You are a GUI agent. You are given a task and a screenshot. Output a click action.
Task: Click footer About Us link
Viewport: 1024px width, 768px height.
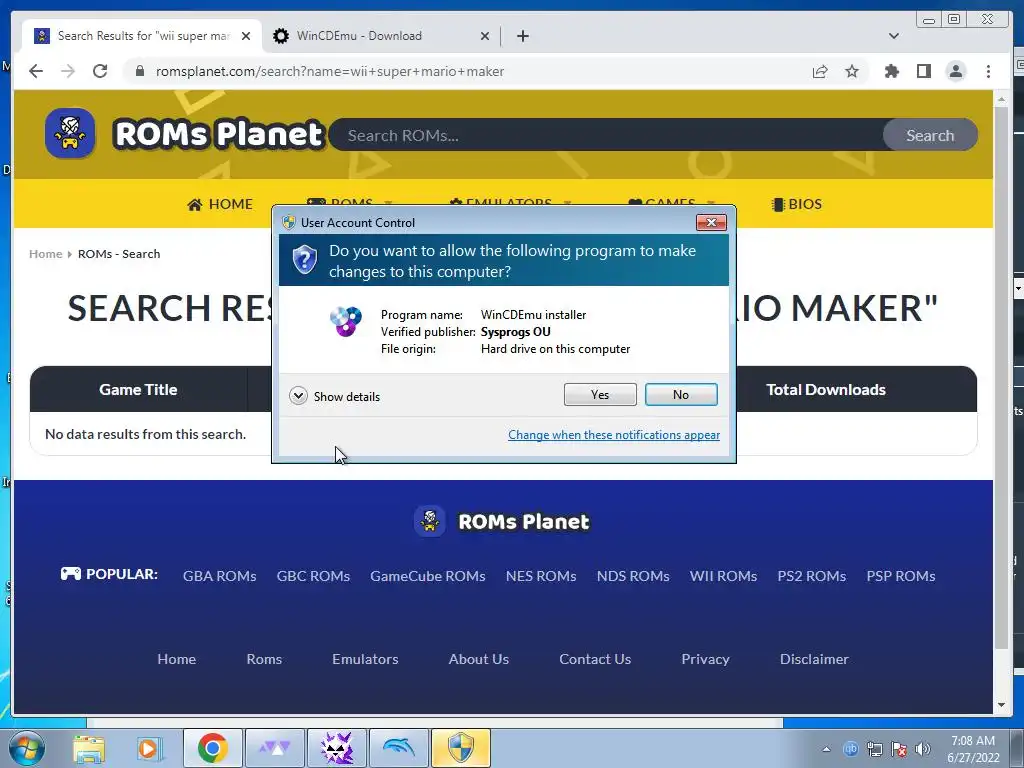[479, 659]
